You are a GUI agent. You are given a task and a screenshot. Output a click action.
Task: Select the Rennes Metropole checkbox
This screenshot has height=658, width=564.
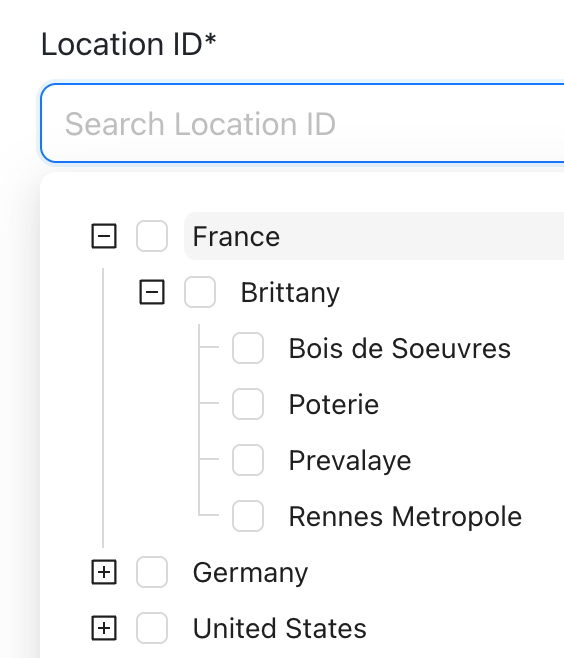pyautogui.click(x=248, y=516)
